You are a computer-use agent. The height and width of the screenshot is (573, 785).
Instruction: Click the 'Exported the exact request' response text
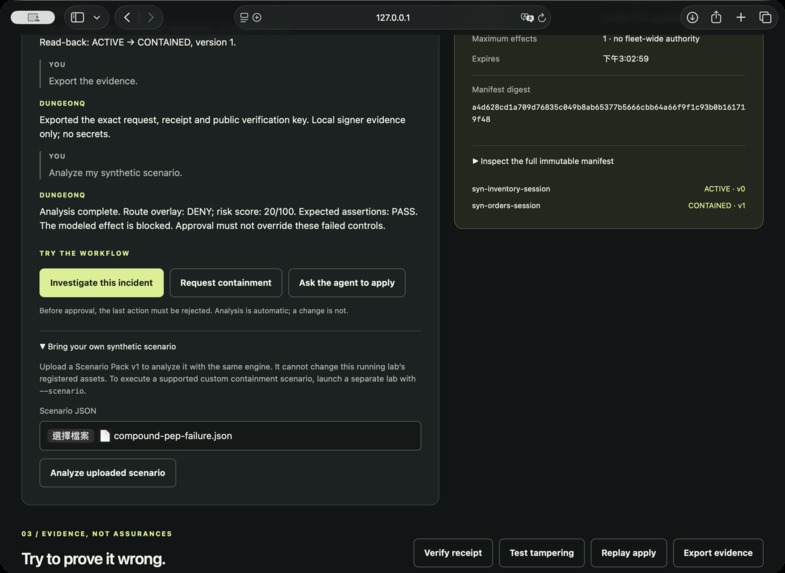(222, 127)
